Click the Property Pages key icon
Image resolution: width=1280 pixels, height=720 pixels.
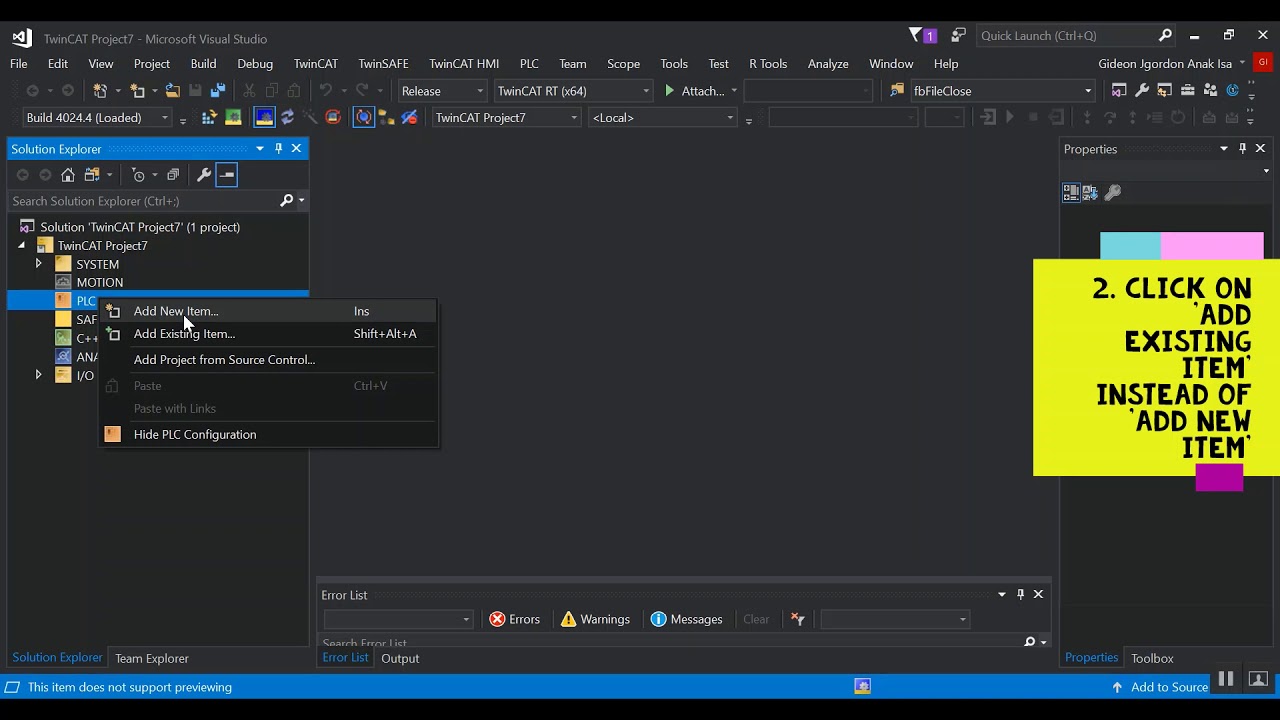[1113, 192]
